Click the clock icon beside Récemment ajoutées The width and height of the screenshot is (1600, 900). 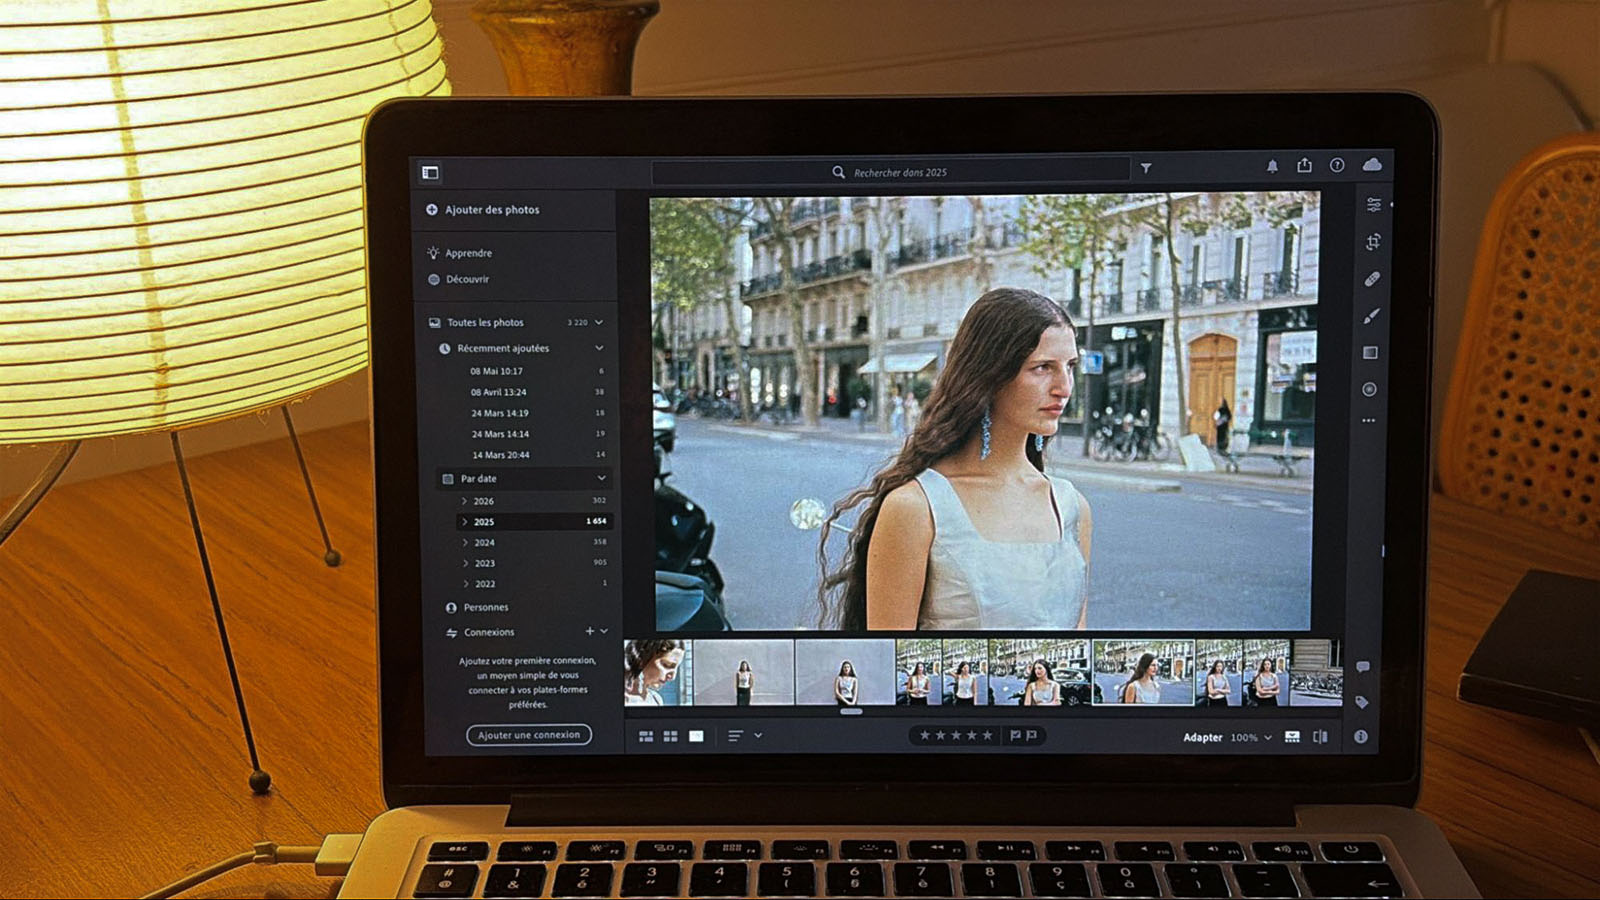[444, 349]
